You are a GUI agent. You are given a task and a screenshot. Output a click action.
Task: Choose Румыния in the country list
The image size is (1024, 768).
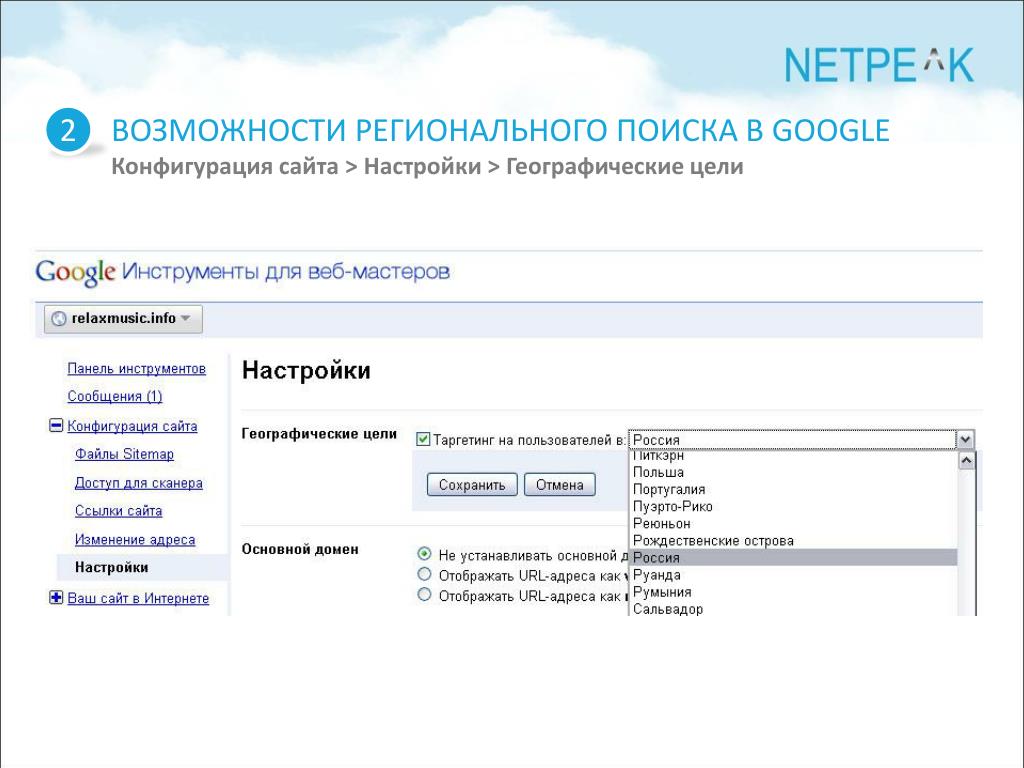pyautogui.click(x=793, y=592)
